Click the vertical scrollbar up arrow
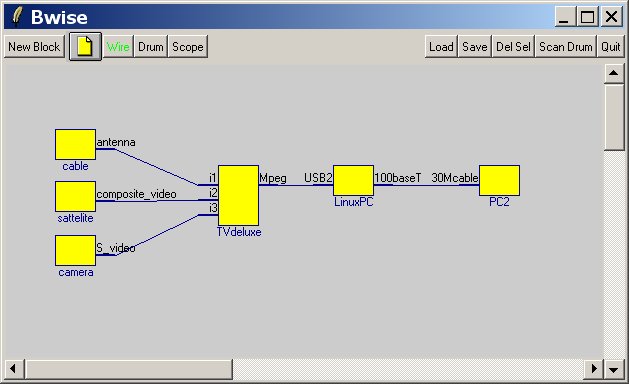Screen dimensions: 629x384 [613, 73]
